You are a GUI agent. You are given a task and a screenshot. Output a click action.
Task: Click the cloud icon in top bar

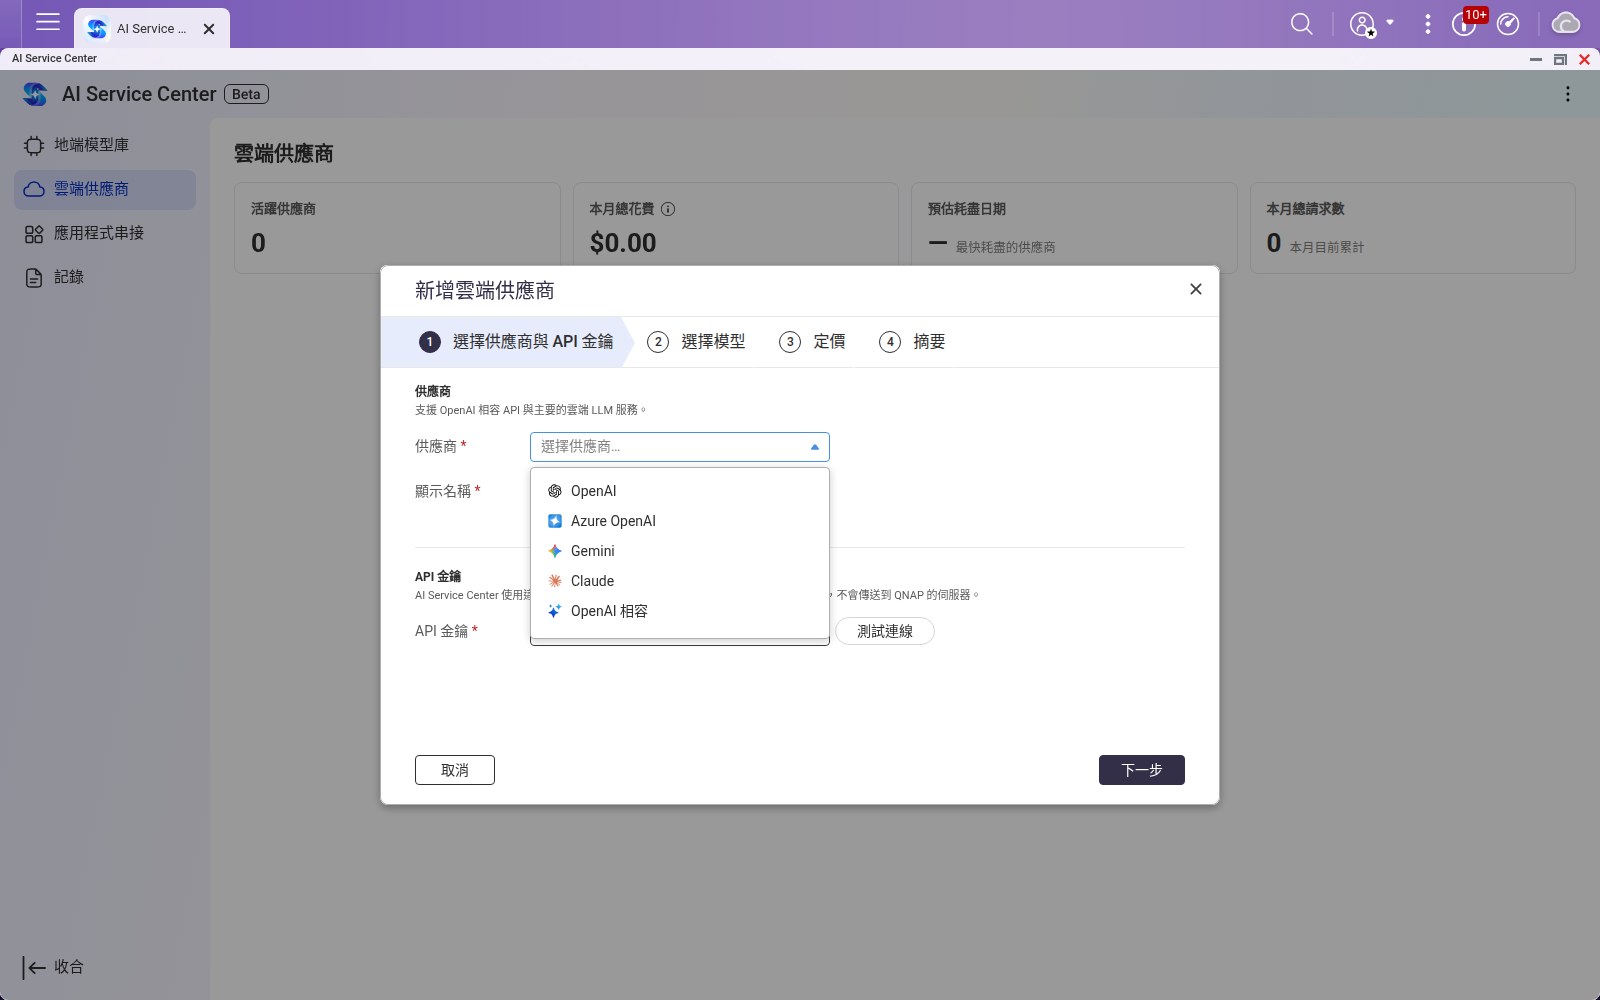point(1565,24)
